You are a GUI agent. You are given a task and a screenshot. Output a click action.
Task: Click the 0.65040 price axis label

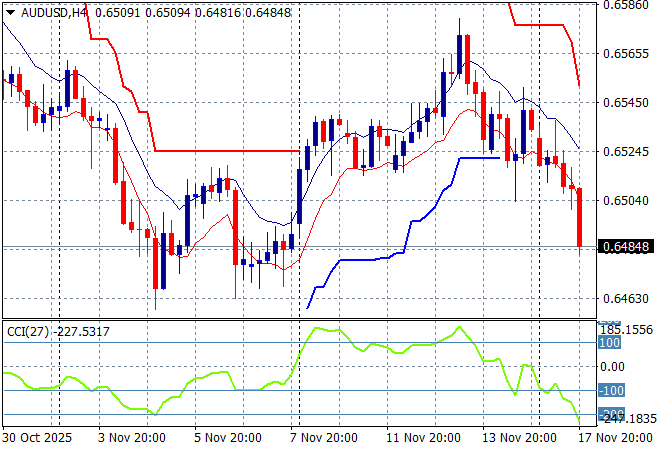pyautogui.click(x=626, y=200)
